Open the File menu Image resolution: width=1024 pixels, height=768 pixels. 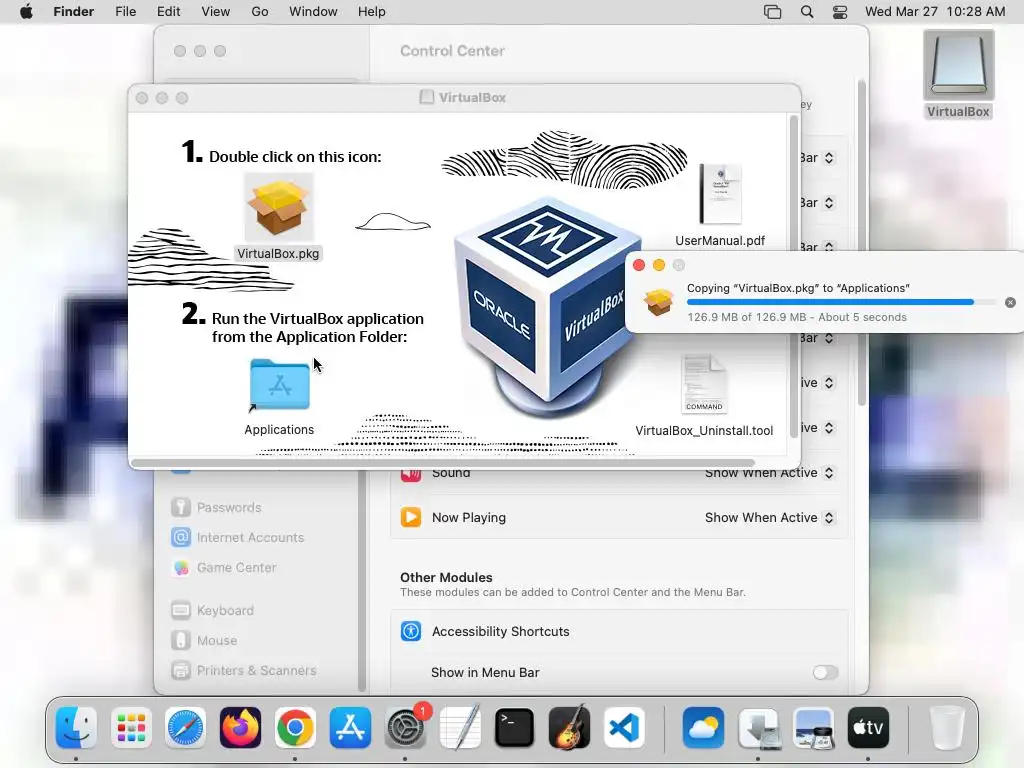(x=125, y=12)
